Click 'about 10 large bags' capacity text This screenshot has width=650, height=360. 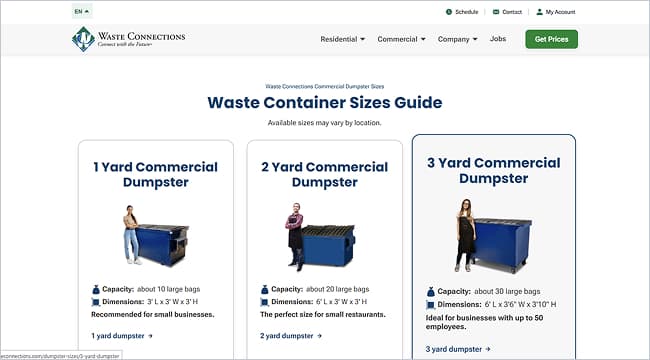coord(169,289)
